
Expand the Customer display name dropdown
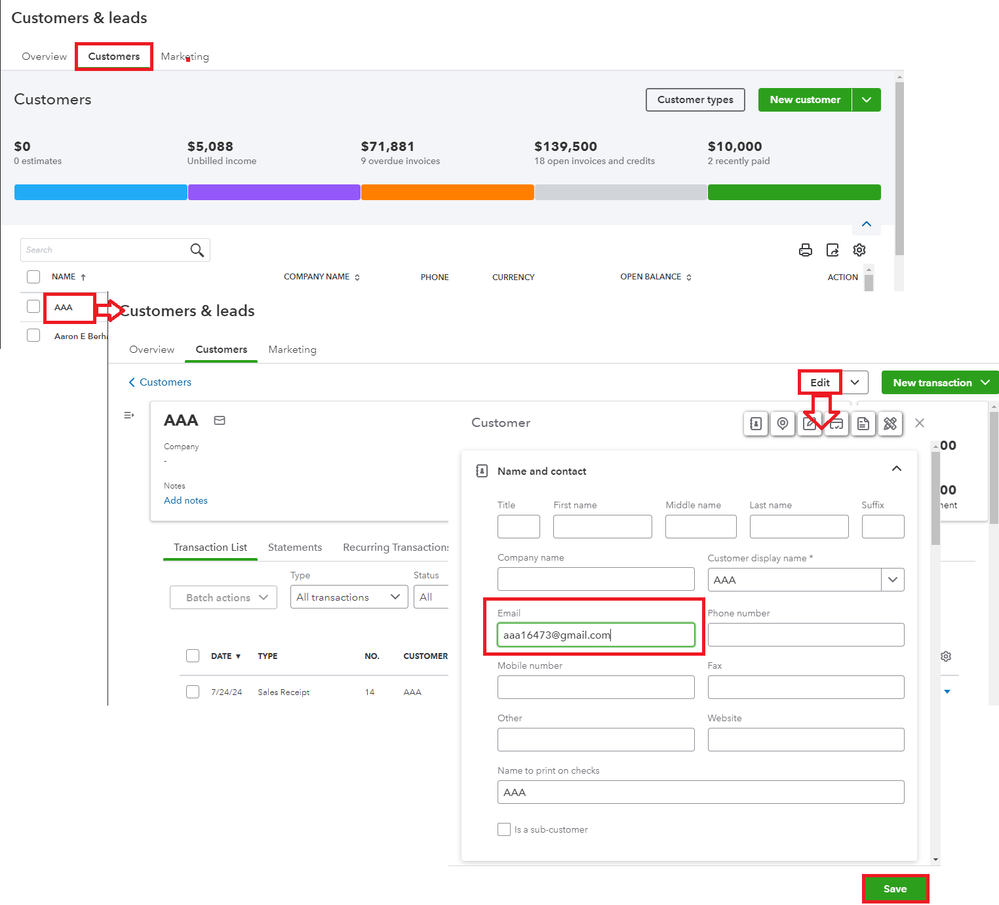[x=893, y=580]
